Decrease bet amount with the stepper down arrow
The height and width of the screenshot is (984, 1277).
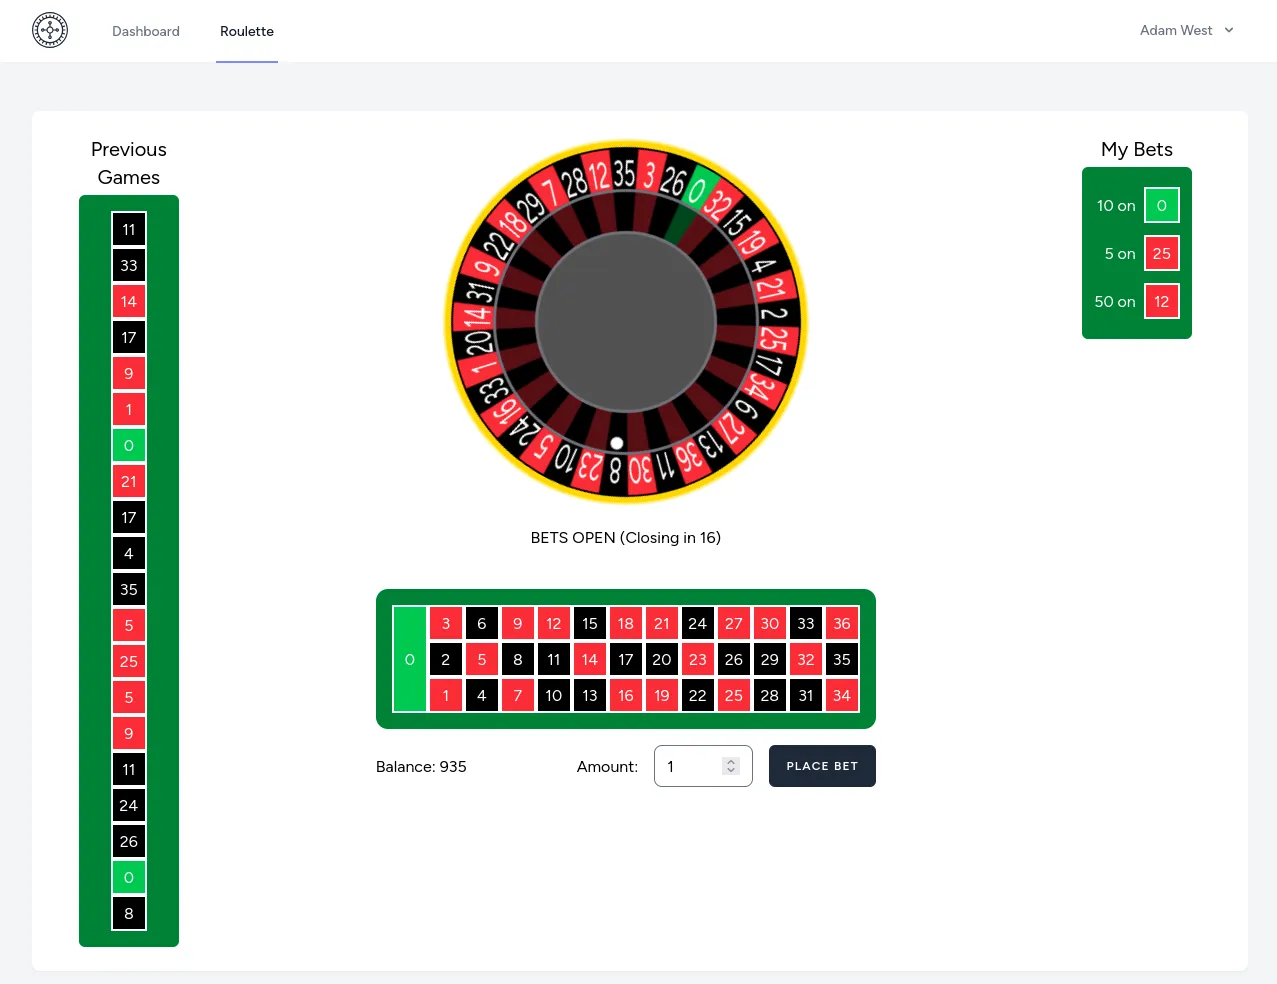click(731, 771)
